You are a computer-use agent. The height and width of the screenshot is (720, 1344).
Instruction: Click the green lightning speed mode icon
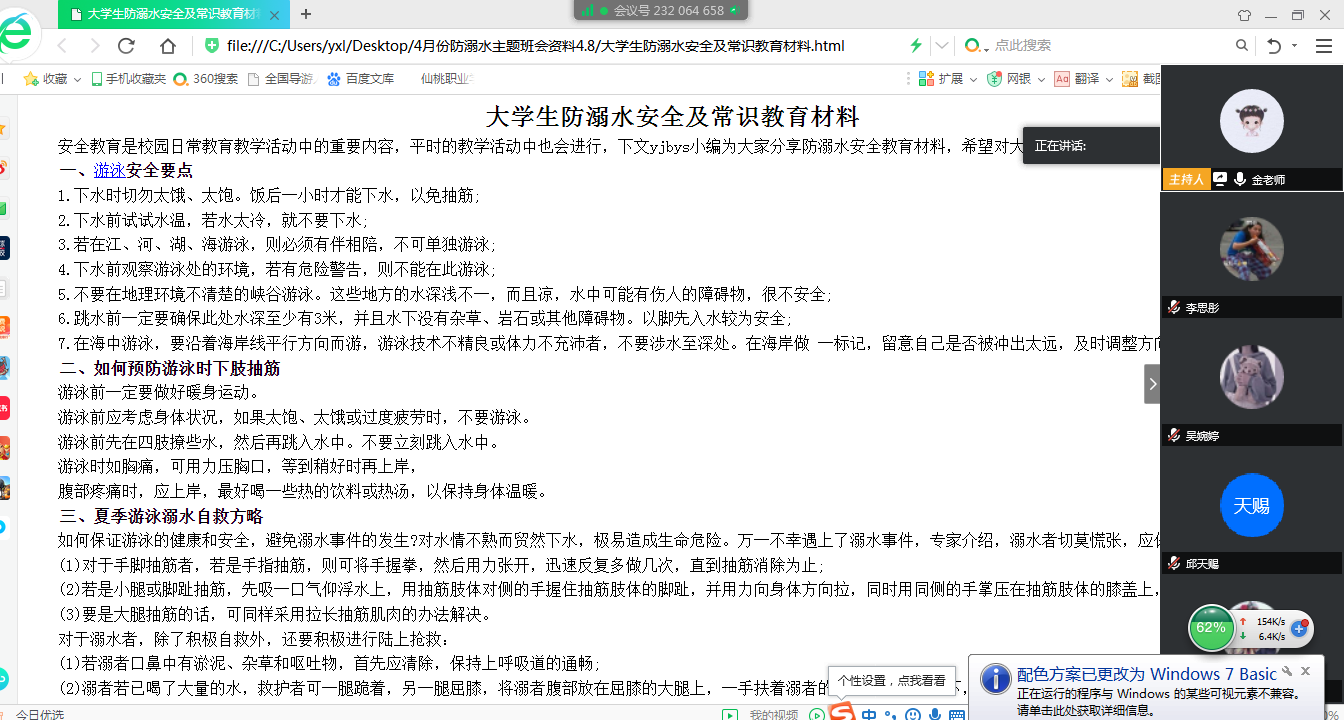[916, 46]
